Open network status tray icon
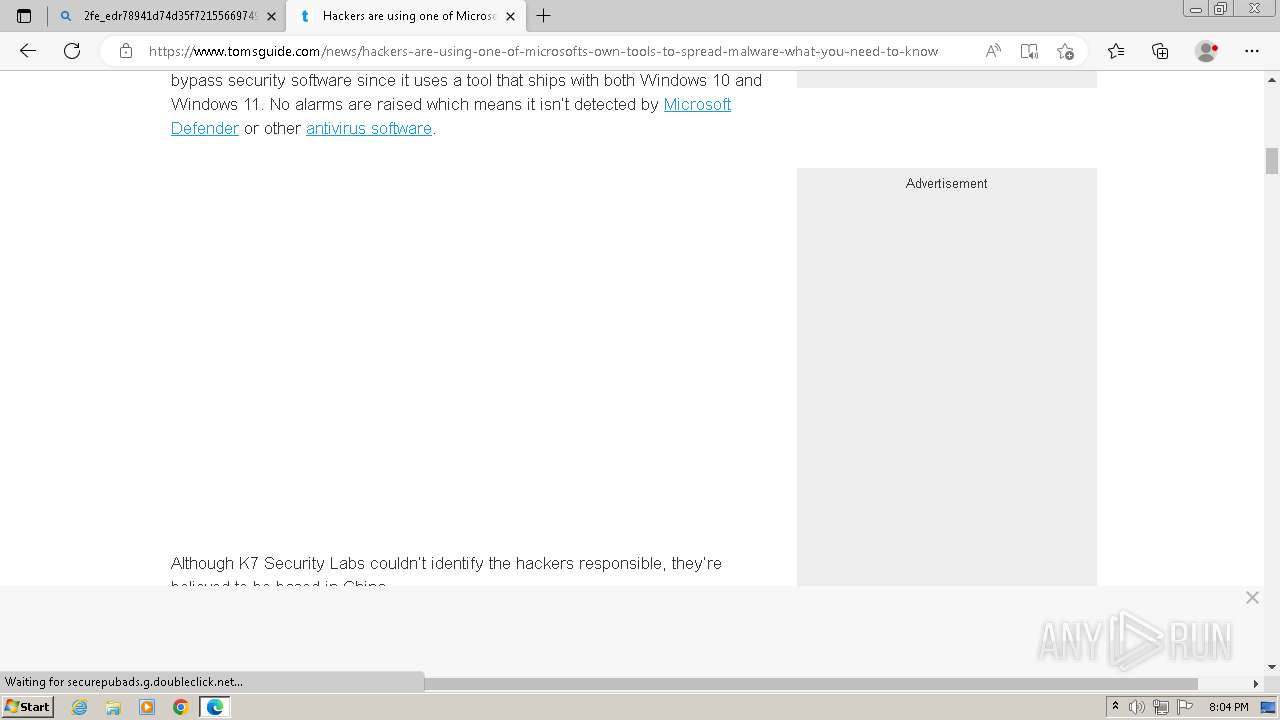1280x720 pixels. coord(1161,707)
